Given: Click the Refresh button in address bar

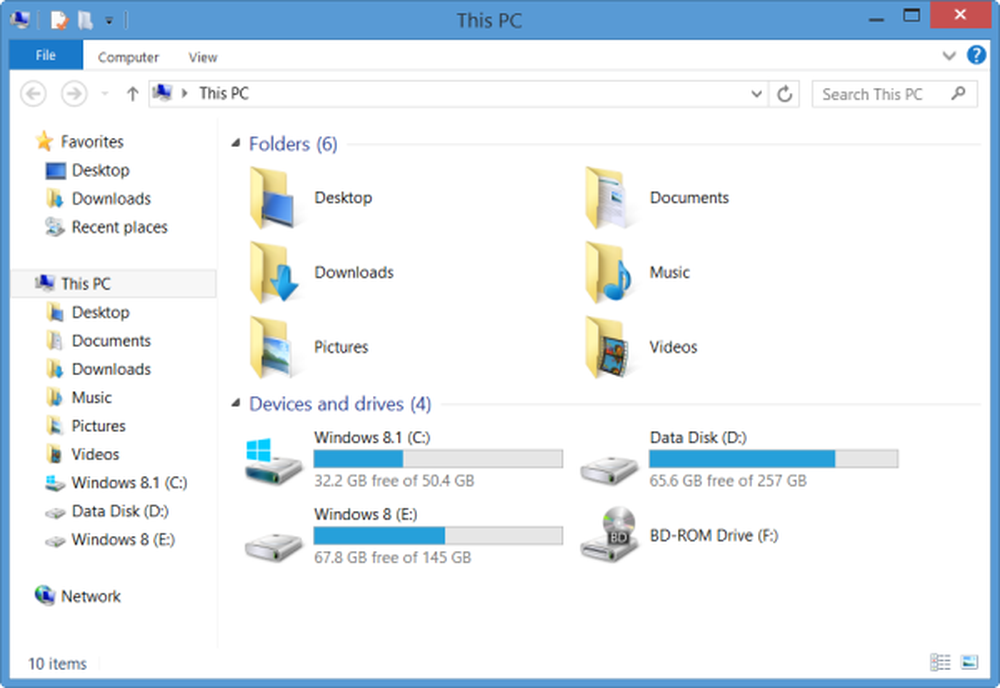Looking at the screenshot, I should (x=785, y=94).
